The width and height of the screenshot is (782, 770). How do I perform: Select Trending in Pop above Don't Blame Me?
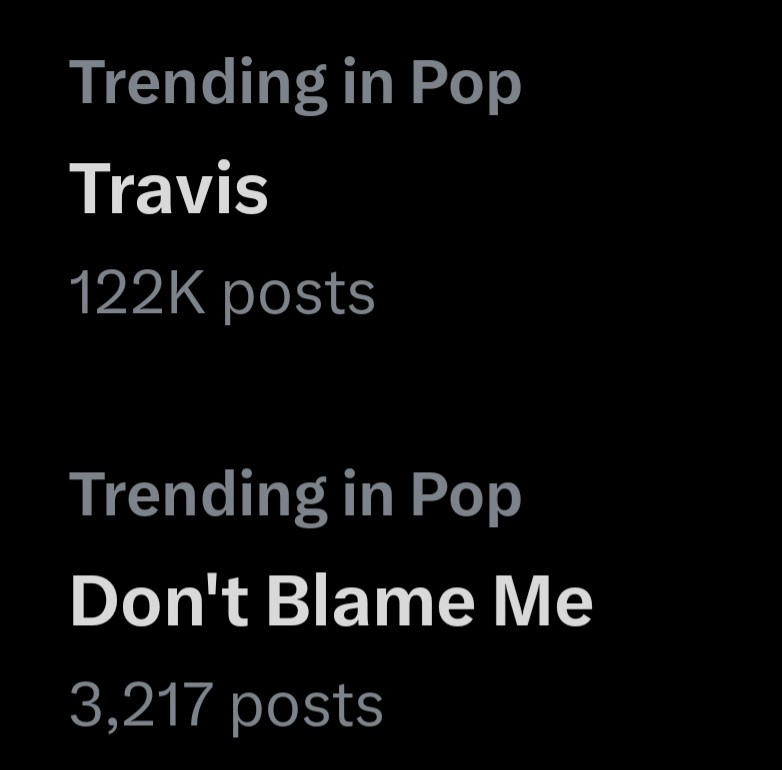[x=295, y=494]
